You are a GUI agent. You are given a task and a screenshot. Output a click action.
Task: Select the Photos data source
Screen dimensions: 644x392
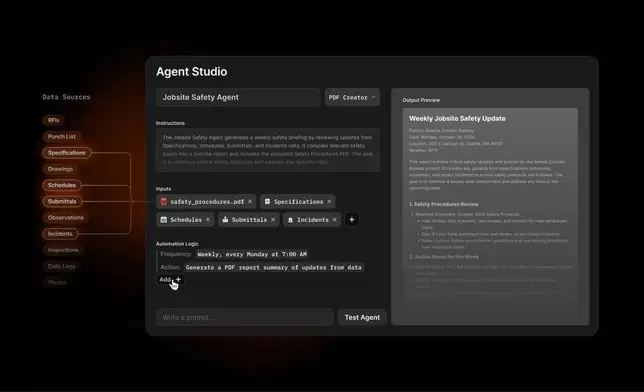tap(57, 282)
